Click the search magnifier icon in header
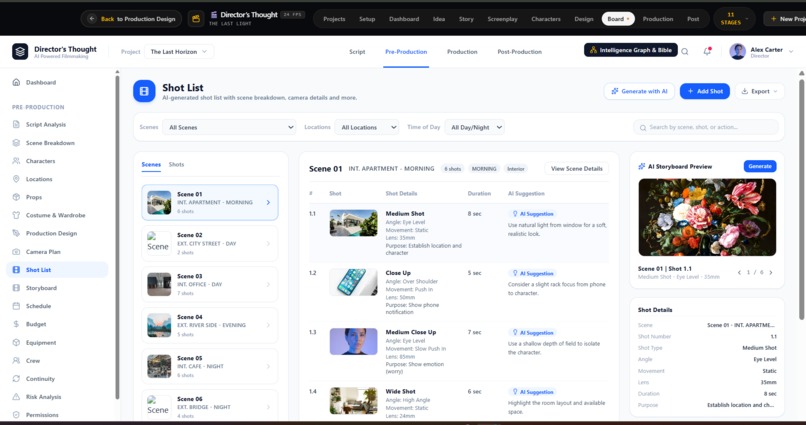 (685, 51)
